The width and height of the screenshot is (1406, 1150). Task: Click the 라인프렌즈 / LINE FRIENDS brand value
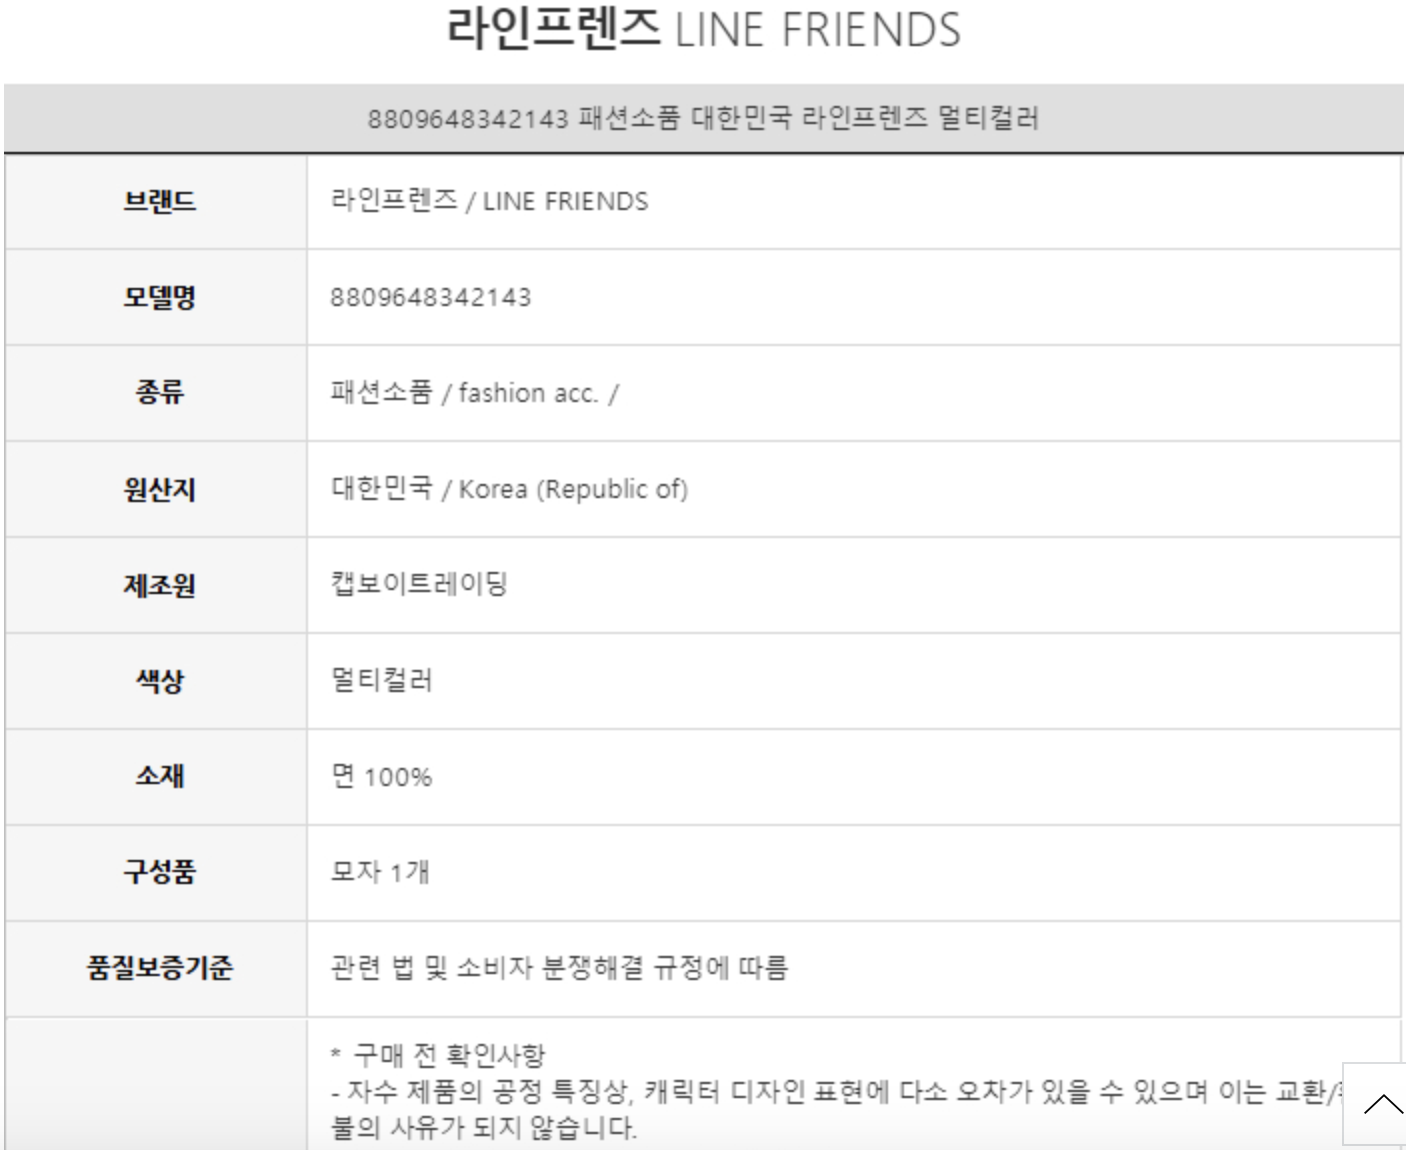489,202
